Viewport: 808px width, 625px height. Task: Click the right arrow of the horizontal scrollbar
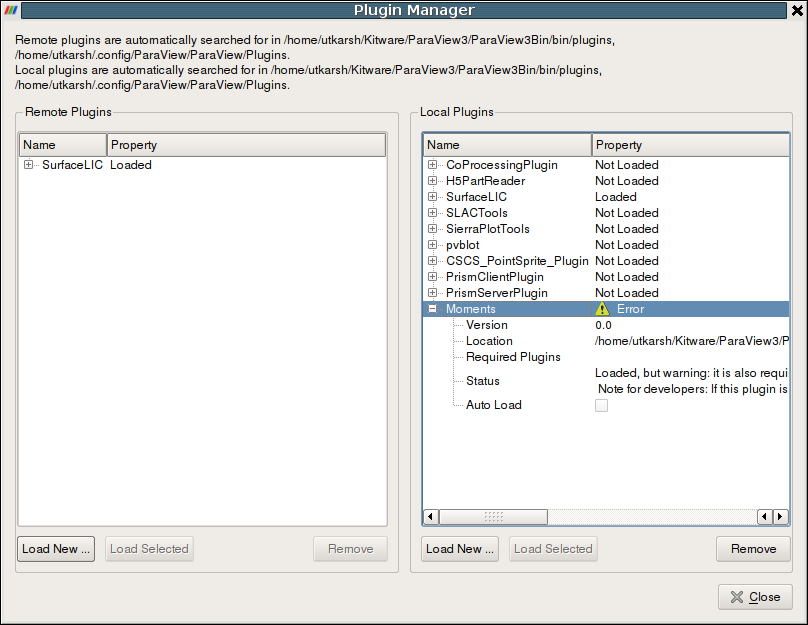(780, 516)
